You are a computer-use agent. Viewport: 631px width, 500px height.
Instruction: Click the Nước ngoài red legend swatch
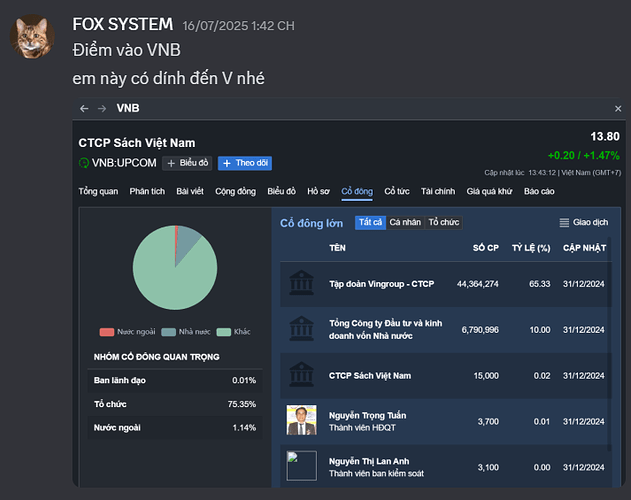(x=107, y=332)
